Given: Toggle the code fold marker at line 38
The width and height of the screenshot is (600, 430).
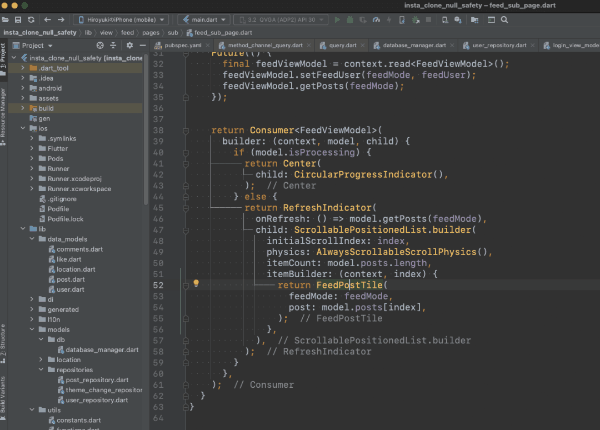Looking at the screenshot, I should [186, 131].
